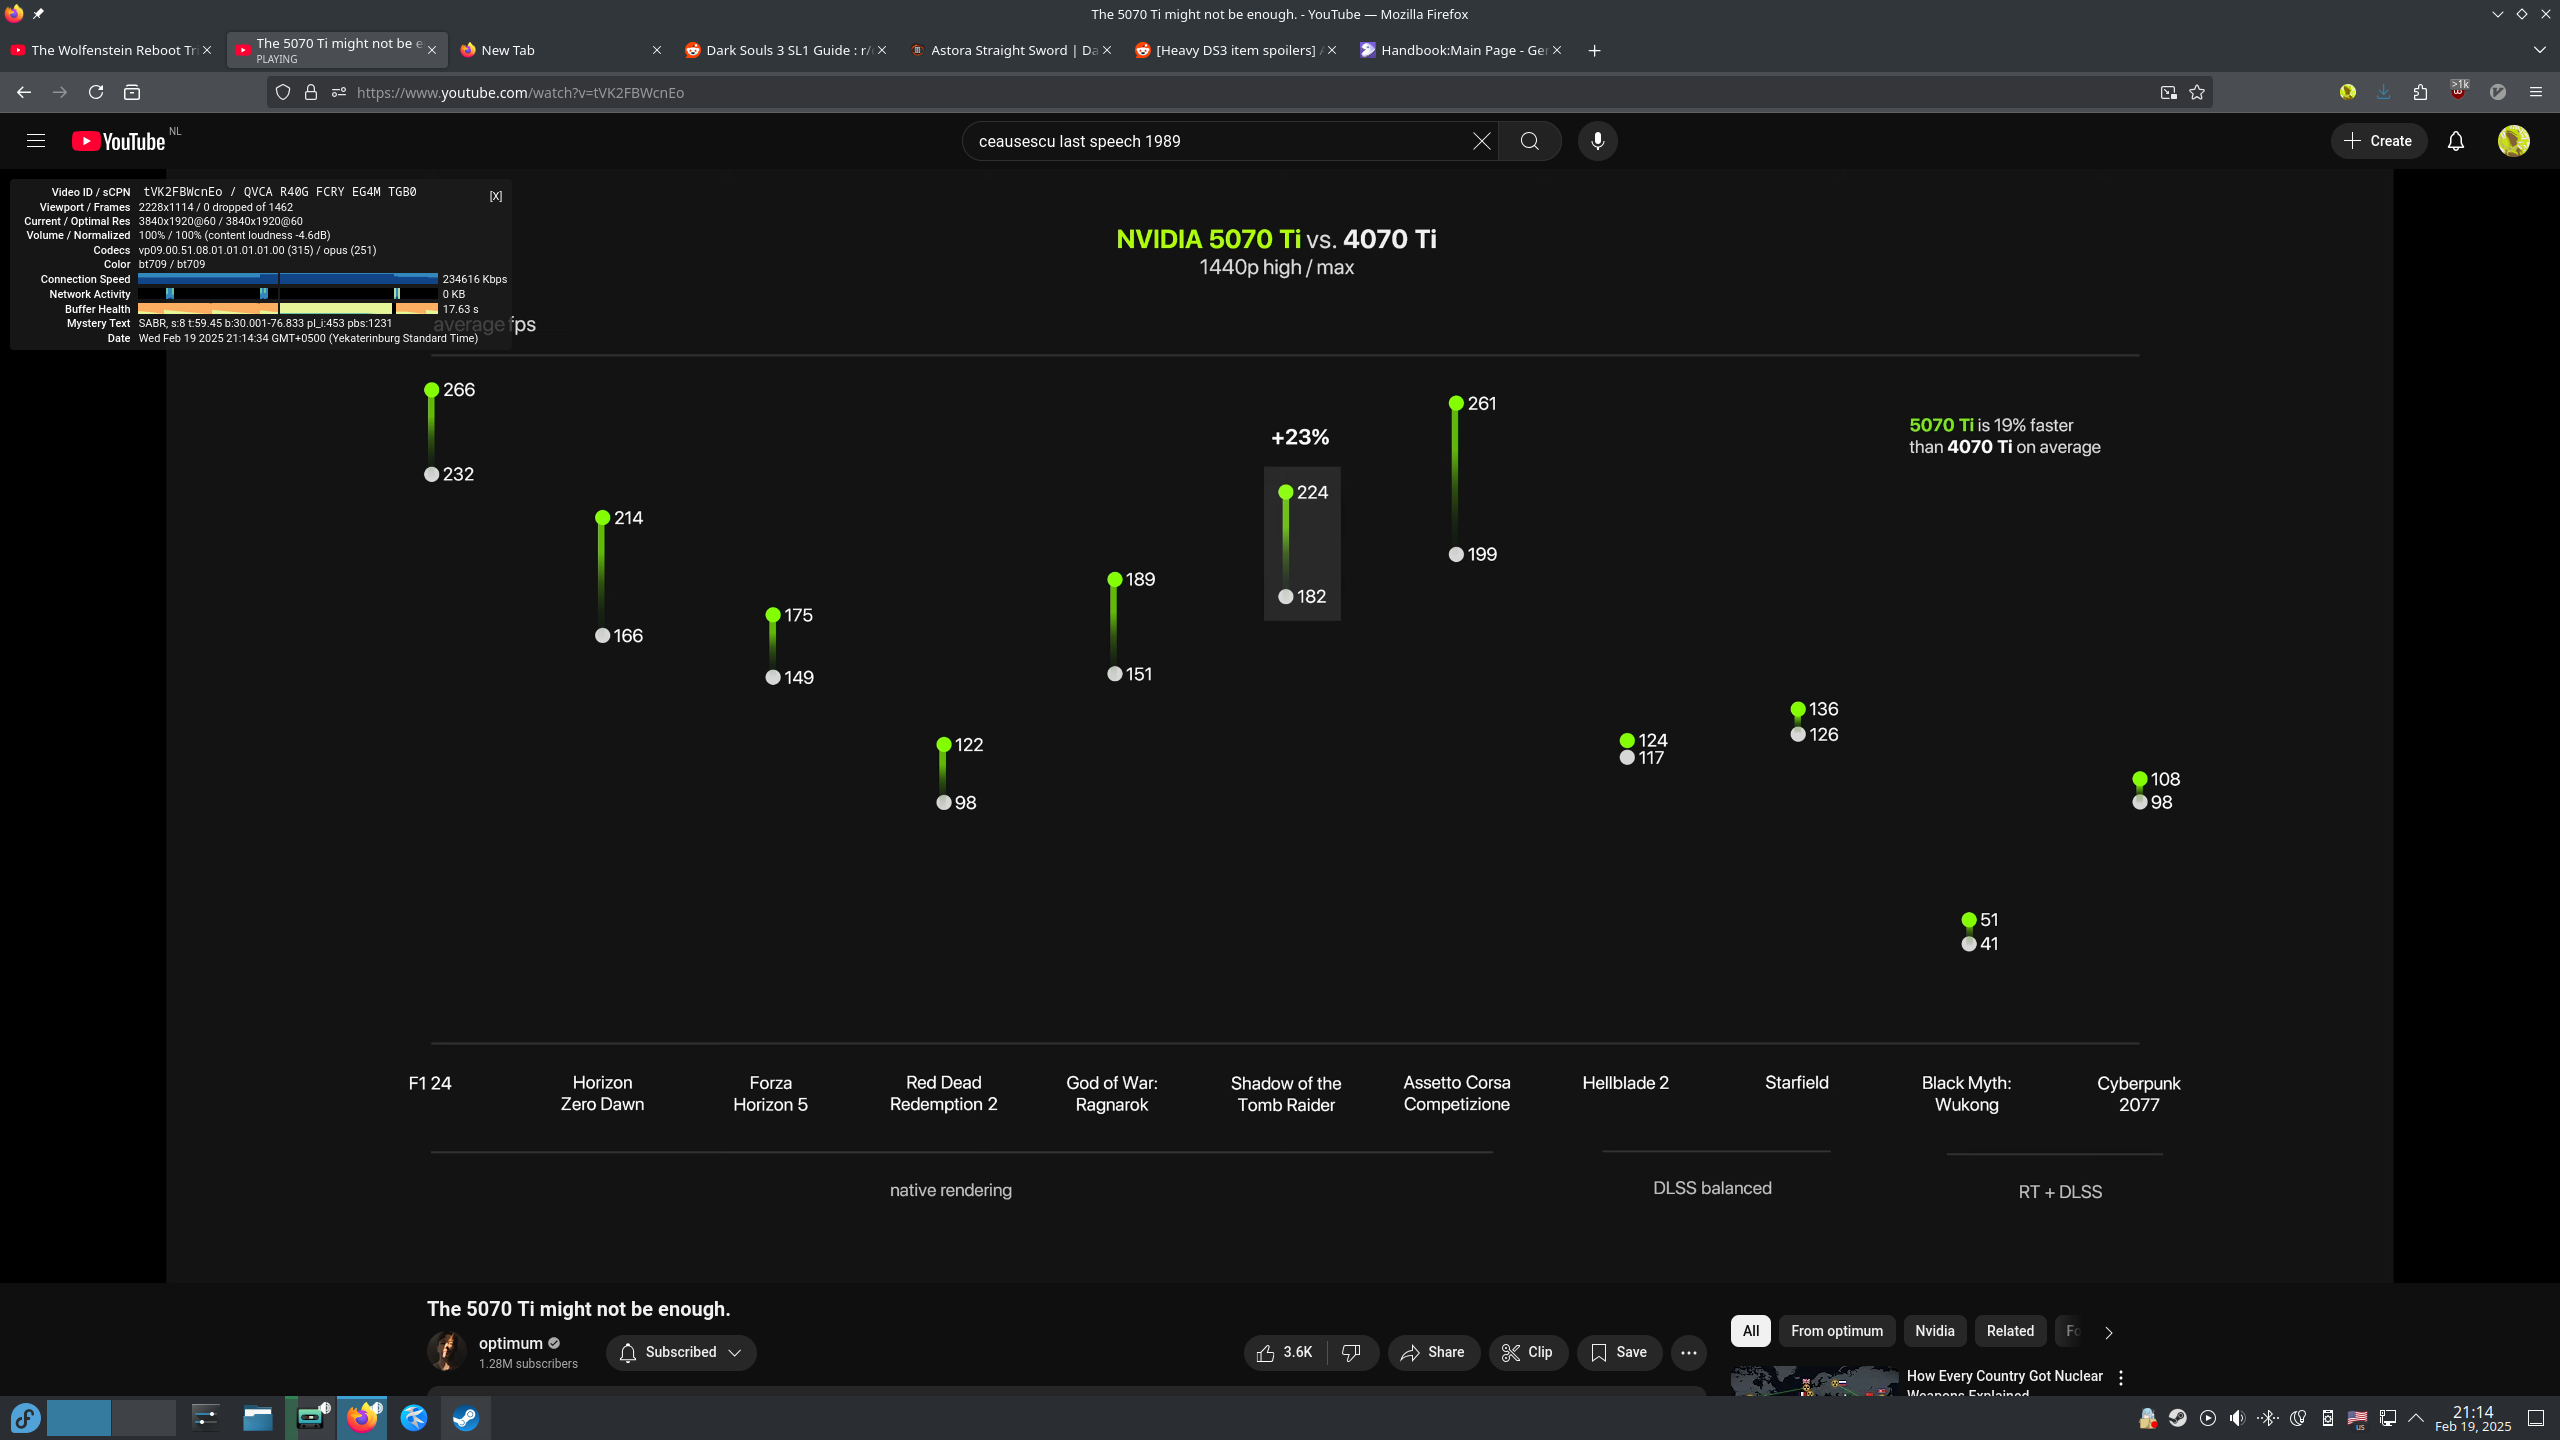Open tracking protection shield
The height and width of the screenshot is (1440, 2560).
pos(283,92)
